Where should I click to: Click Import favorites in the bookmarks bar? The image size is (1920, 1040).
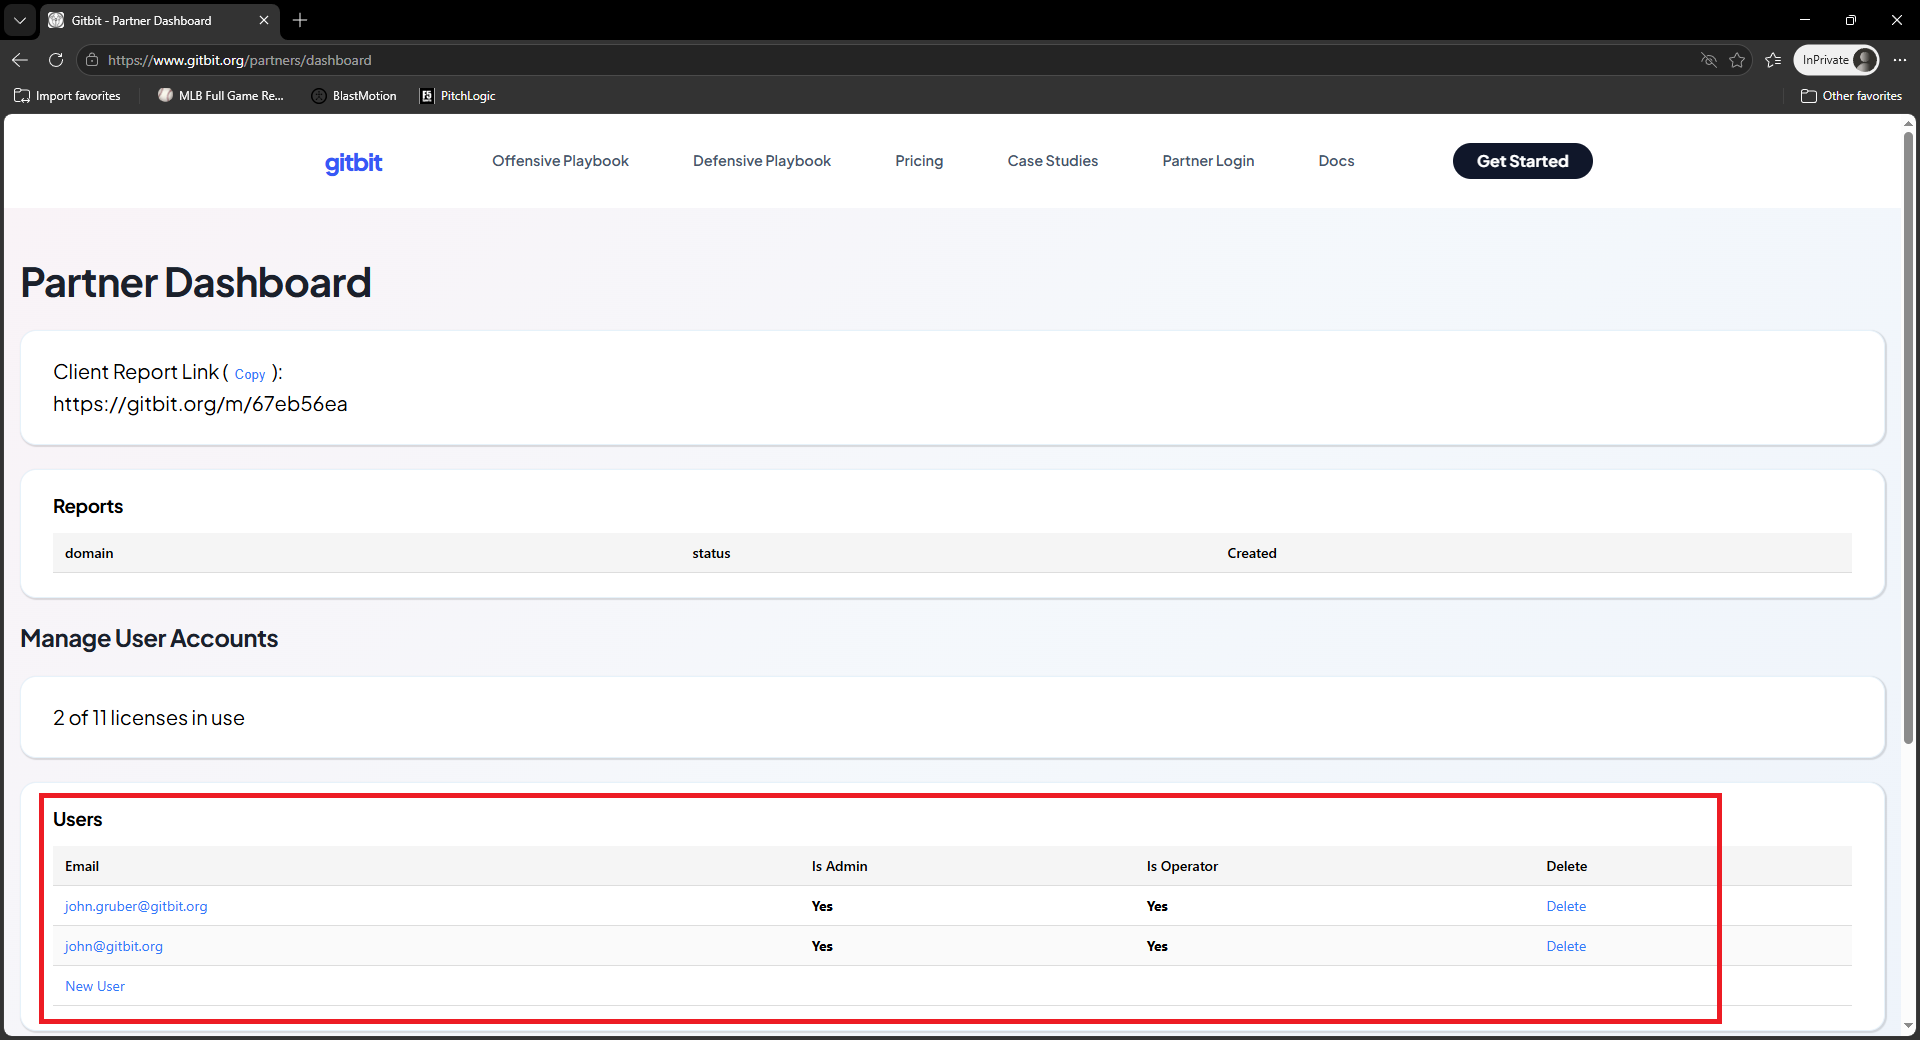[66, 95]
